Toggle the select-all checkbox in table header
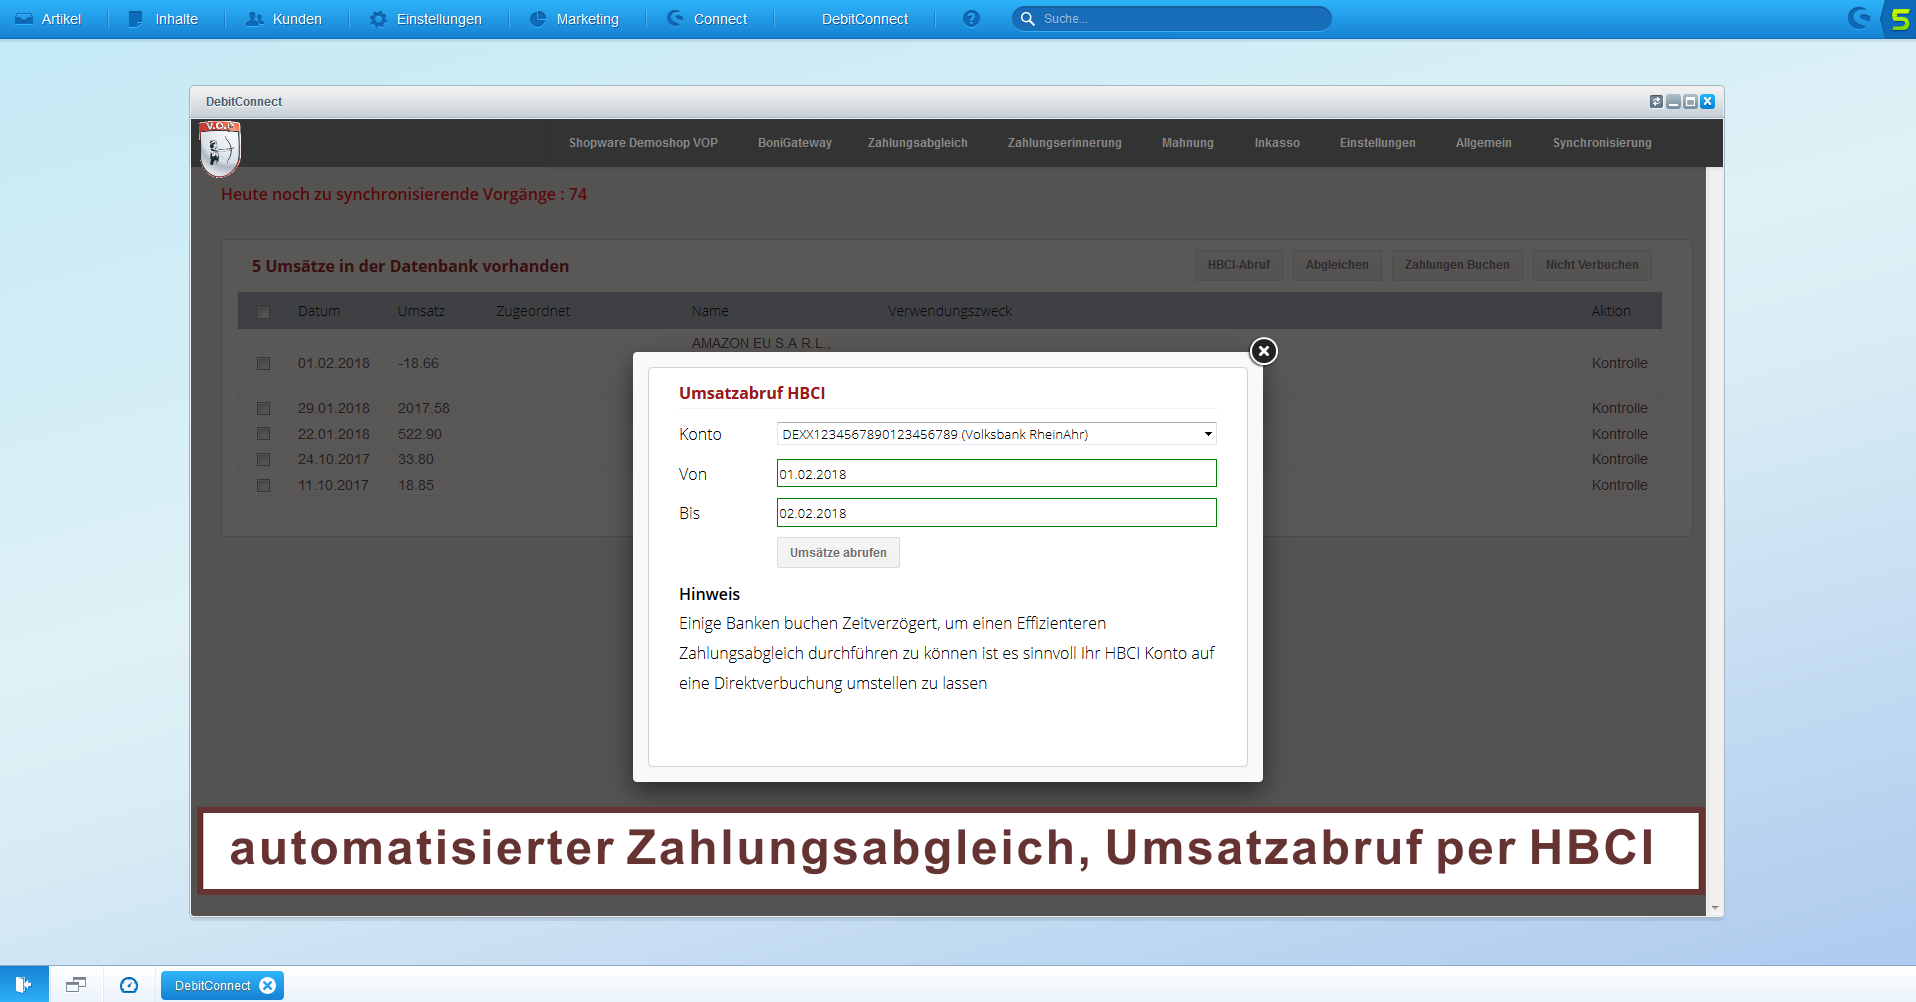1916x1002 pixels. pyautogui.click(x=263, y=312)
